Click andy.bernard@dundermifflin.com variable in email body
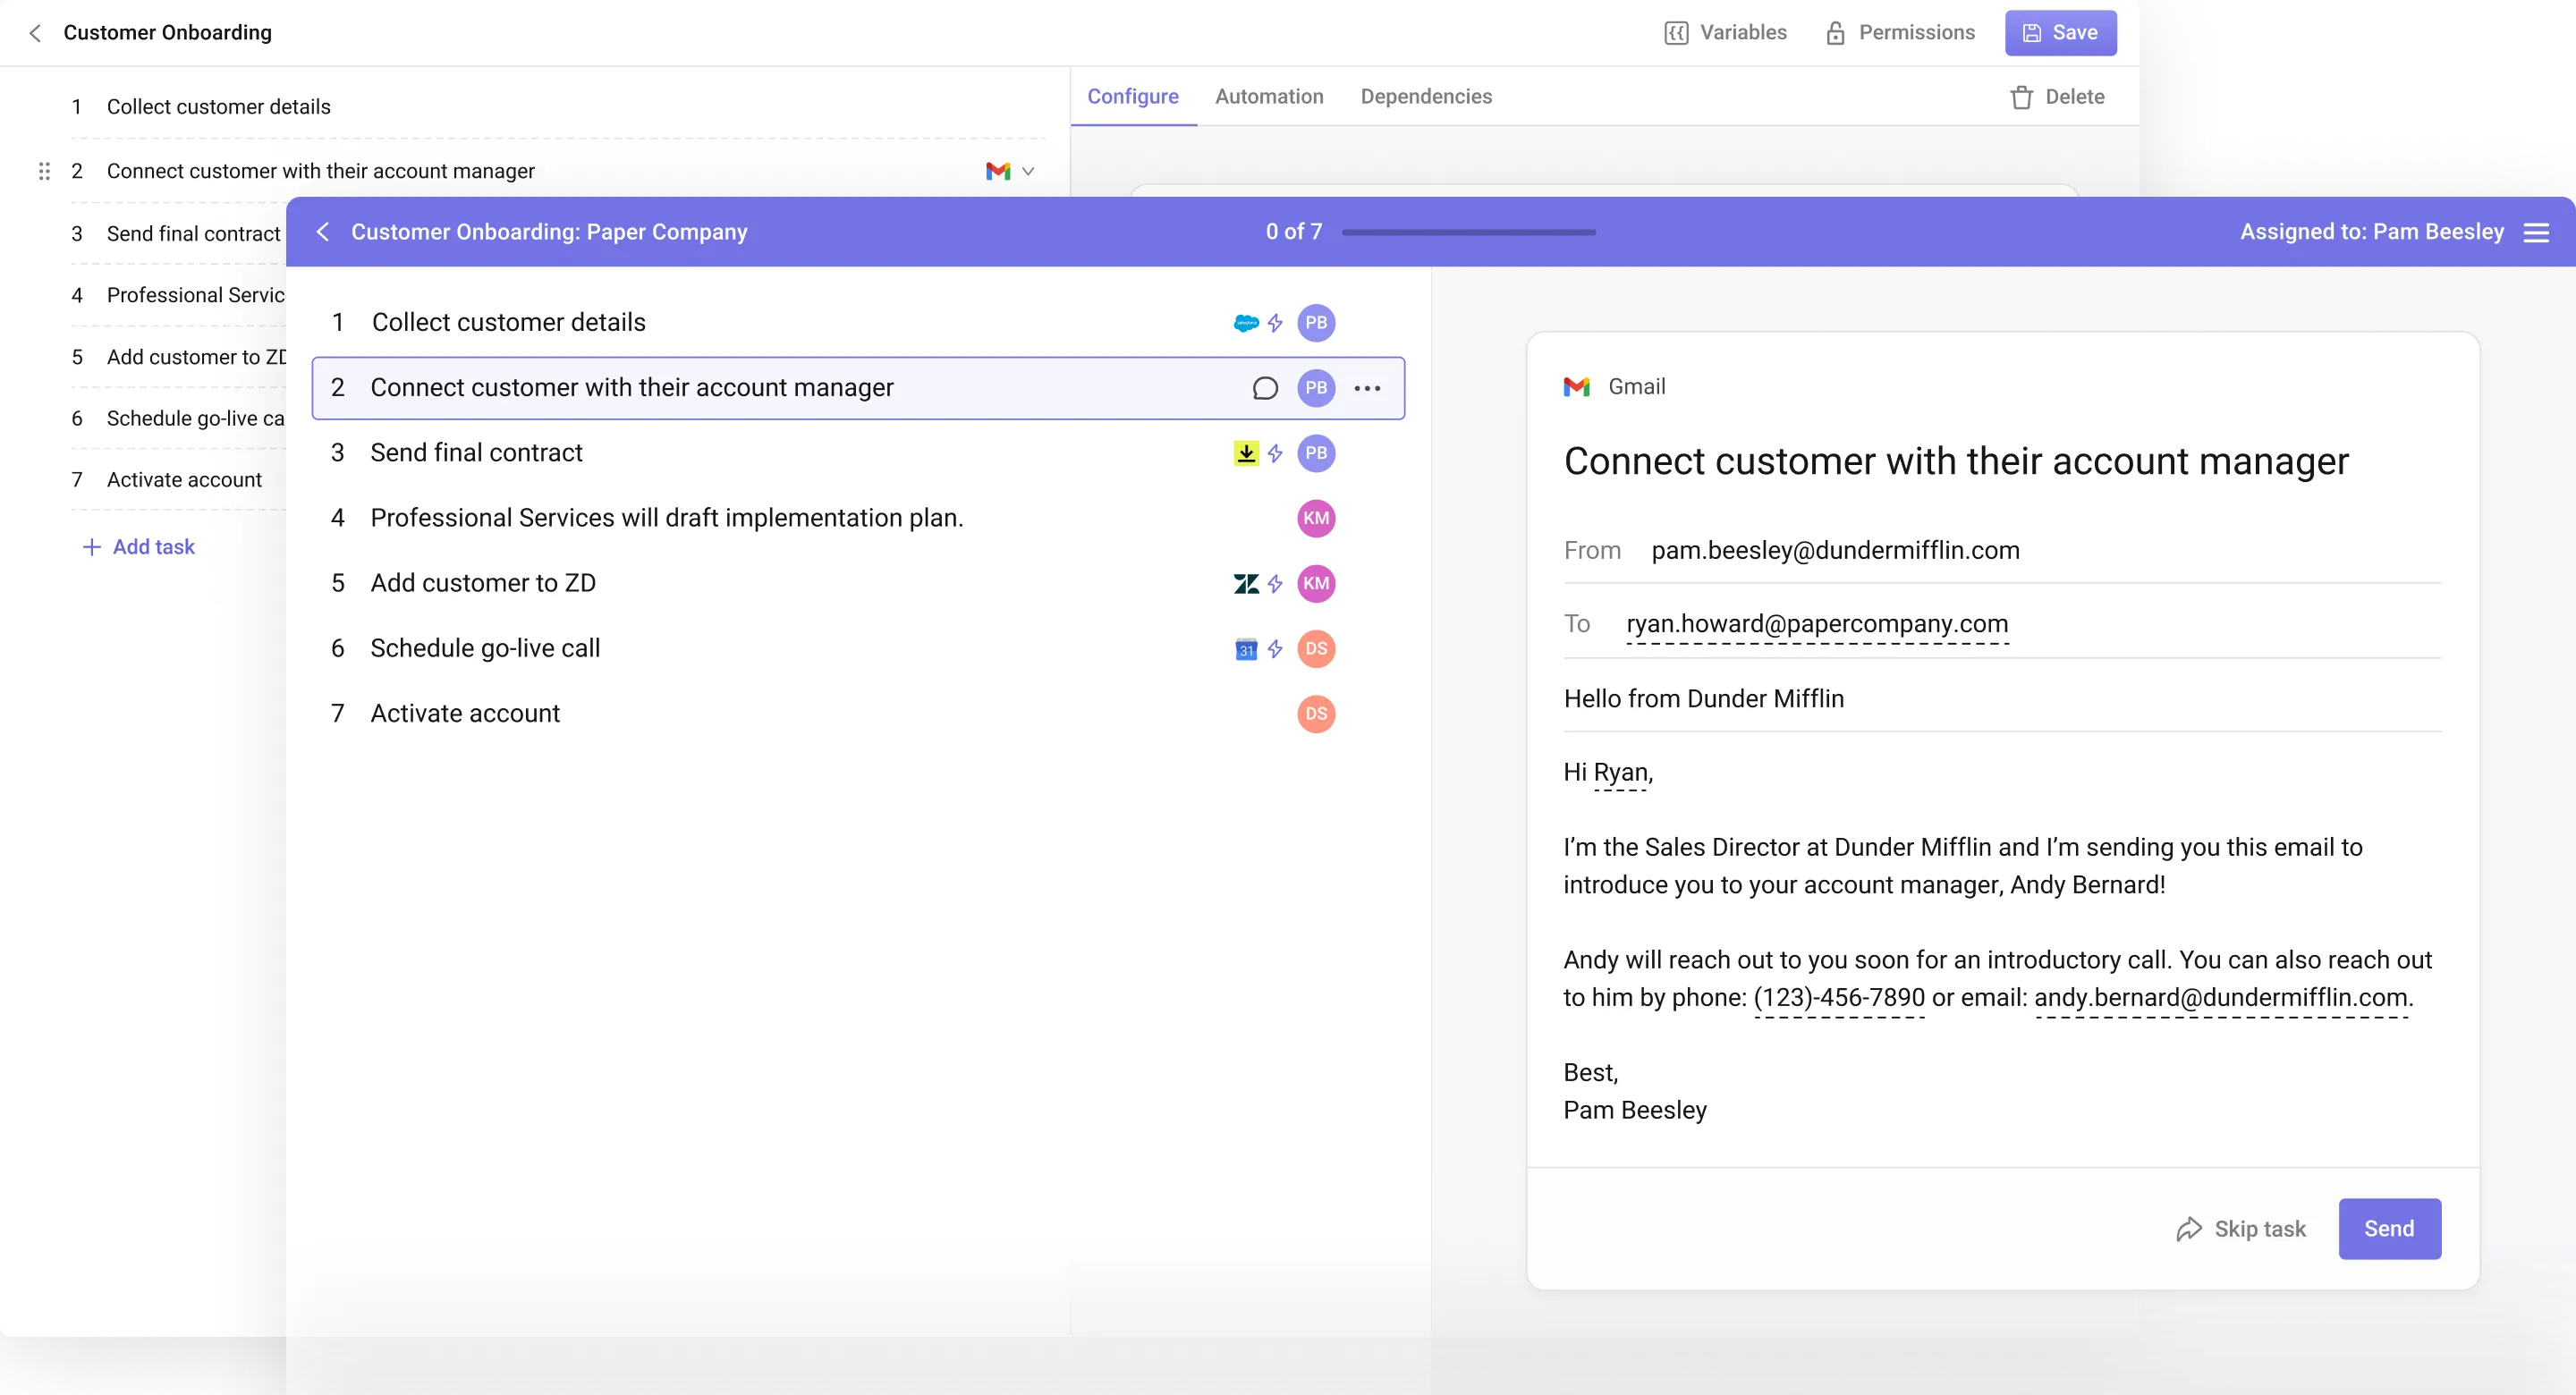 point(2220,998)
